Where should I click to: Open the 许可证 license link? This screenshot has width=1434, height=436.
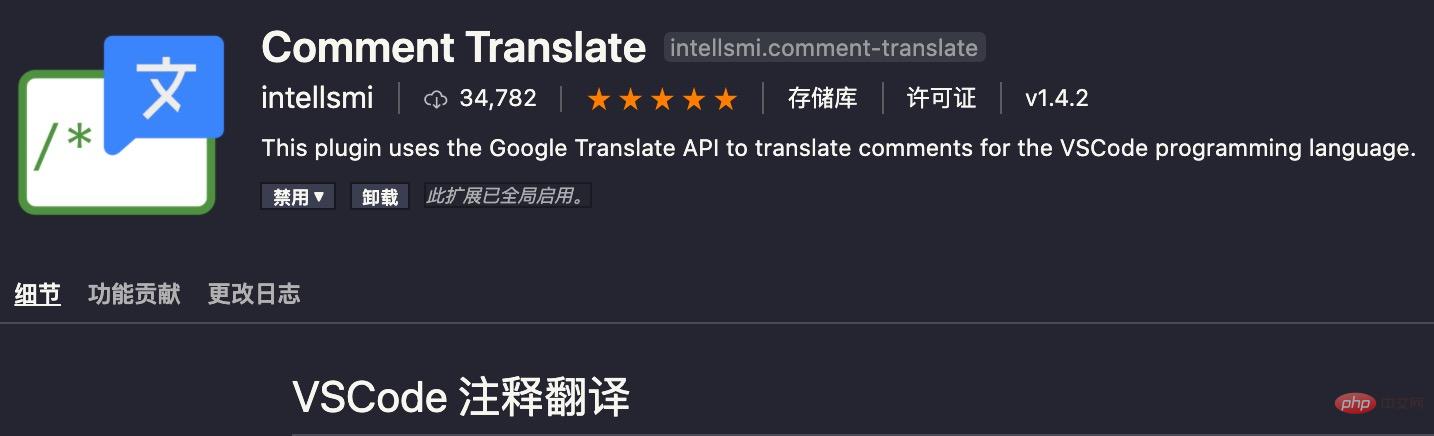pyautogui.click(x=941, y=98)
